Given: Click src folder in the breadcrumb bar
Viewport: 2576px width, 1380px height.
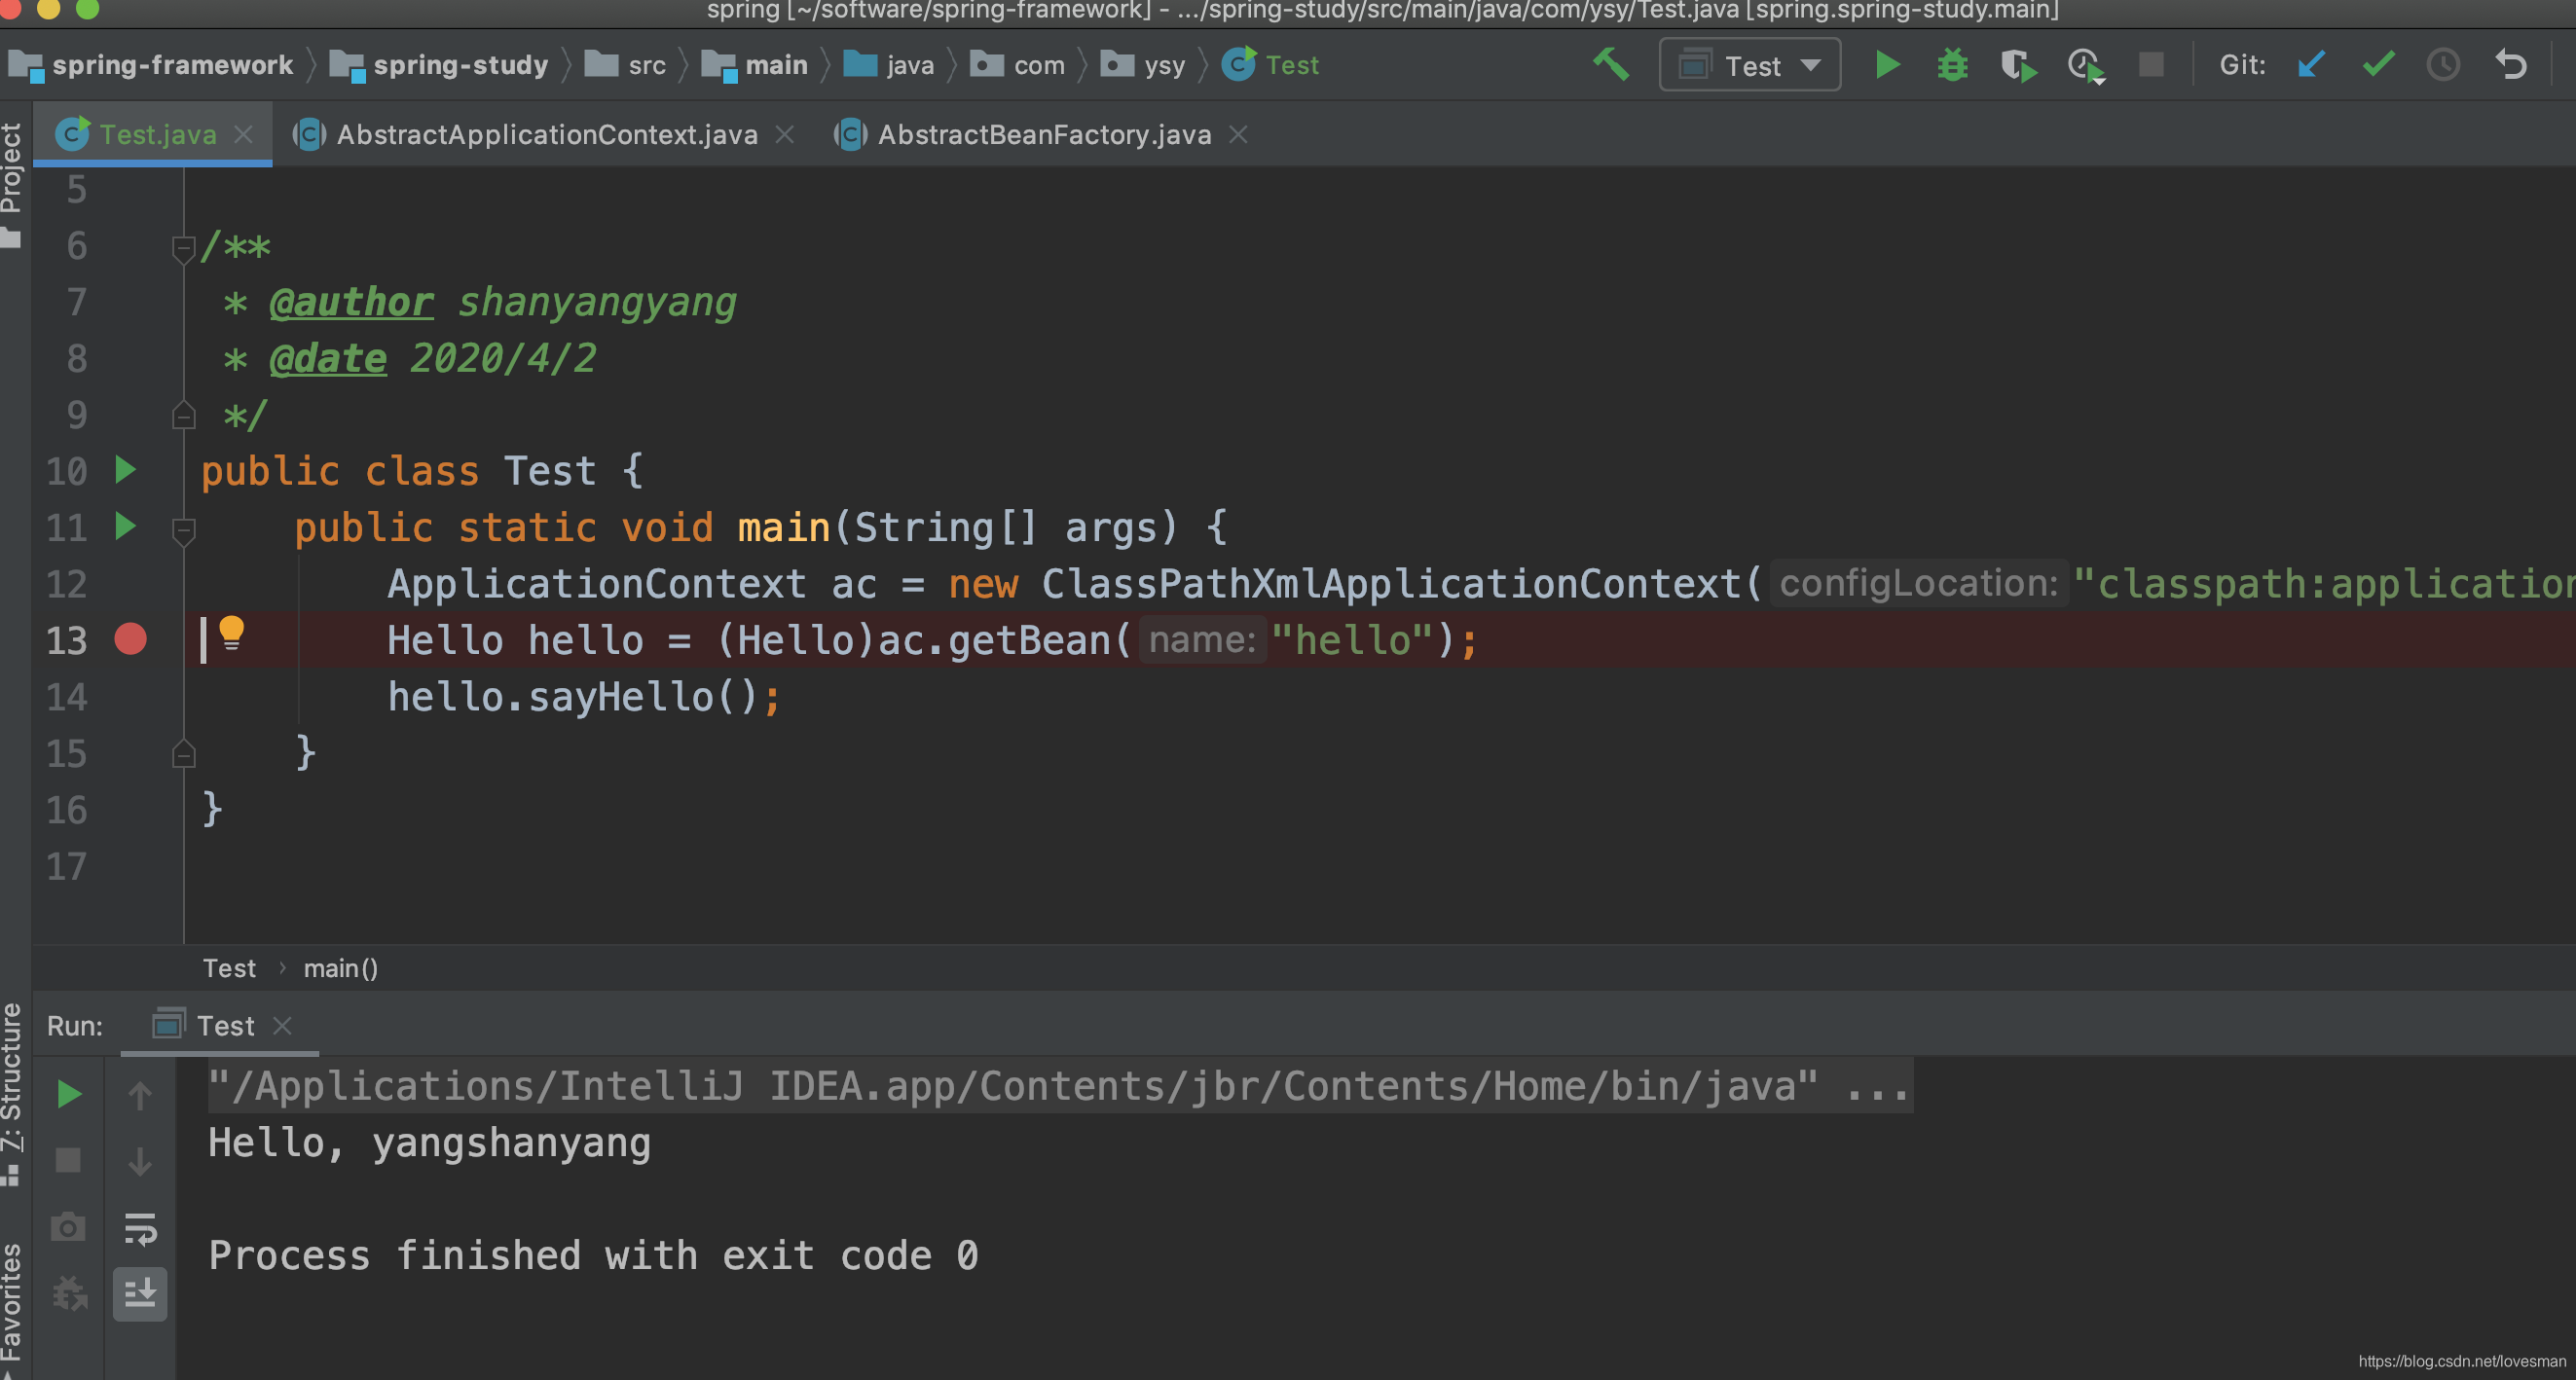Looking at the screenshot, I should click(626, 65).
